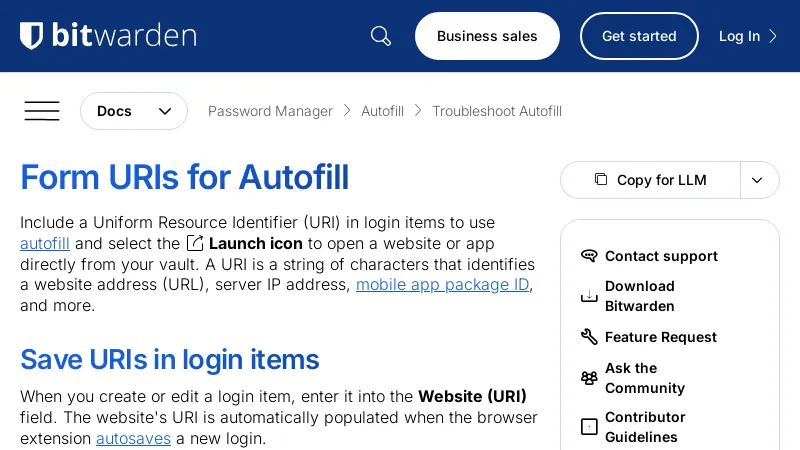Select the Autofill breadcrumb
Image resolution: width=800 pixels, height=450 pixels.
click(382, 111)
